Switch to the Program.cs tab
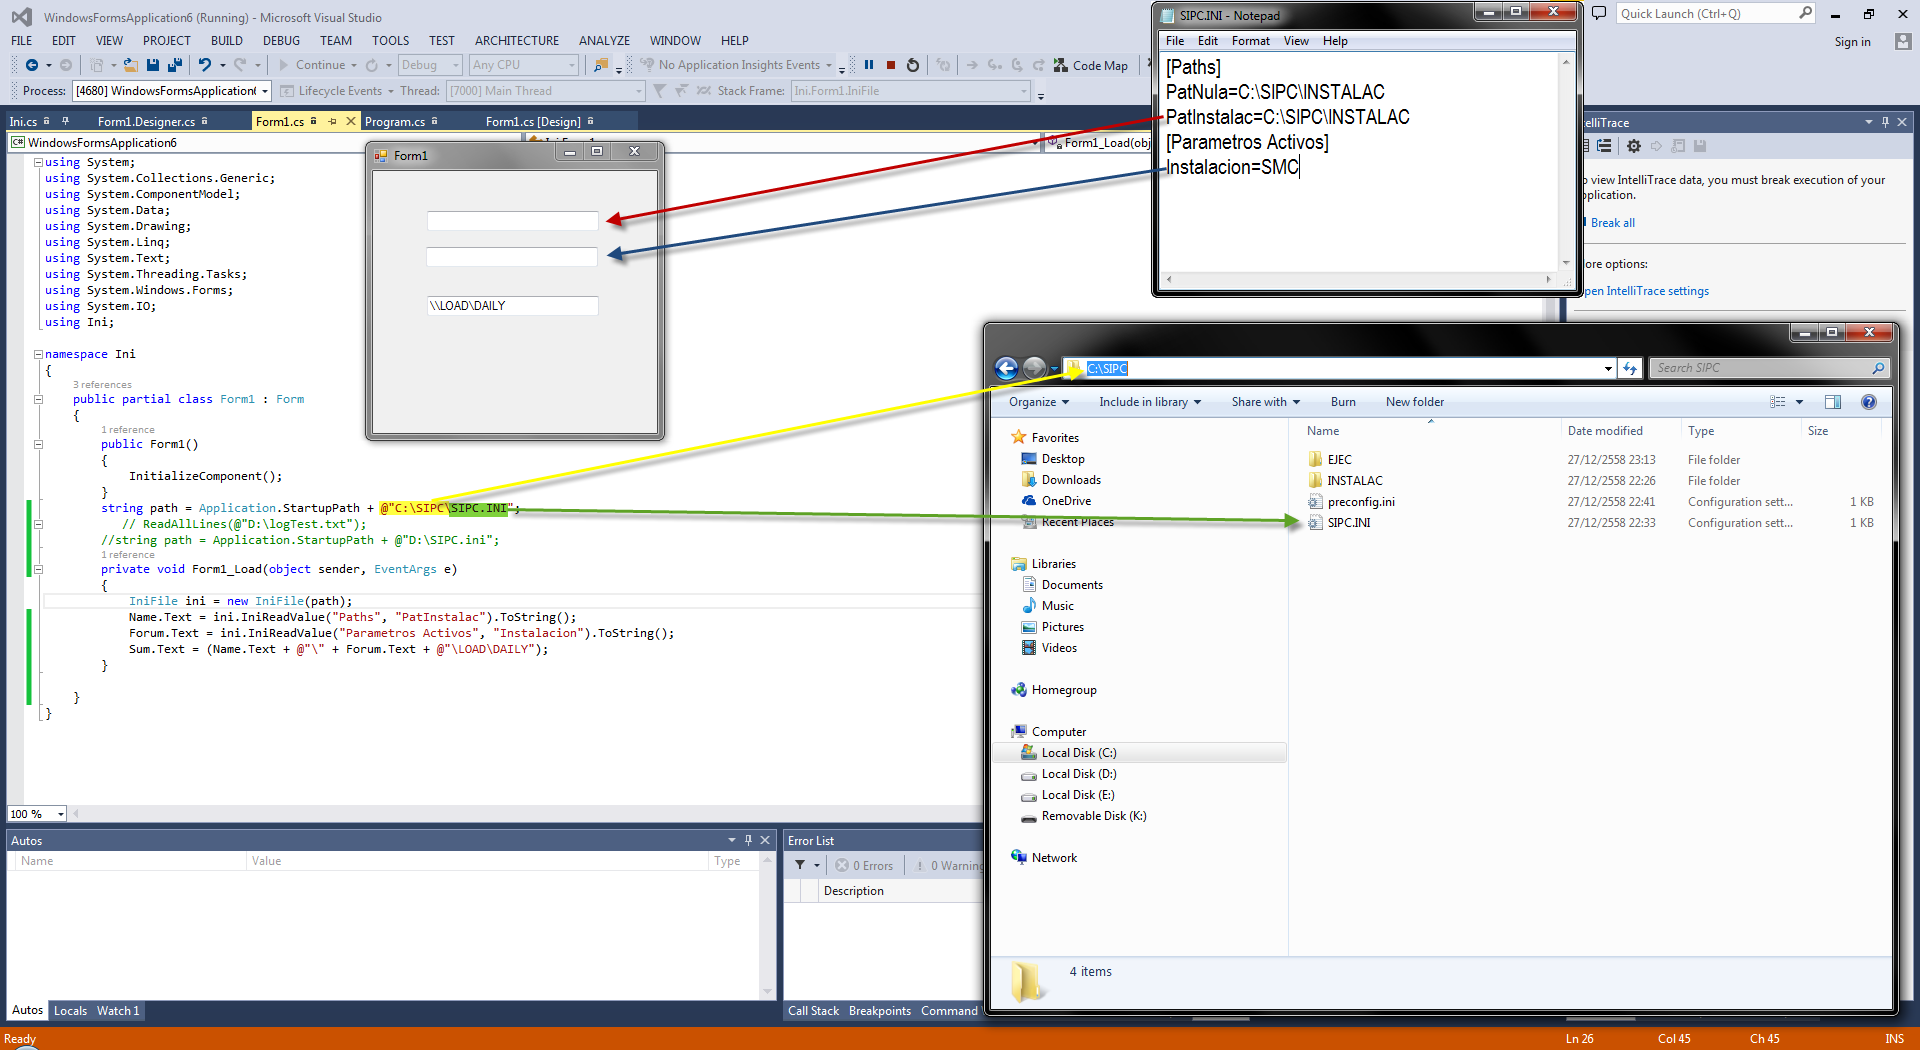The height and width of the screenshot is (1050, 1920). coord(394,122)
